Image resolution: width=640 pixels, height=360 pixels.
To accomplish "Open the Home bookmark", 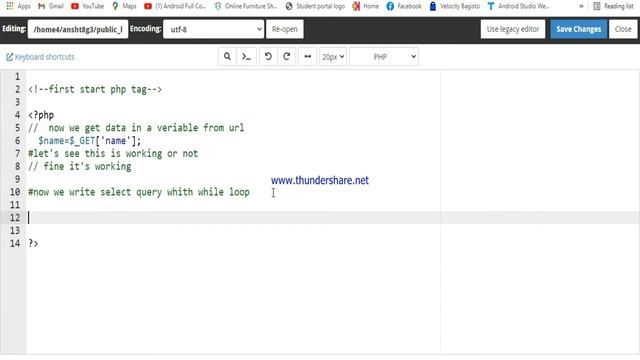I will pyautogui.click(x=366, y=6).
